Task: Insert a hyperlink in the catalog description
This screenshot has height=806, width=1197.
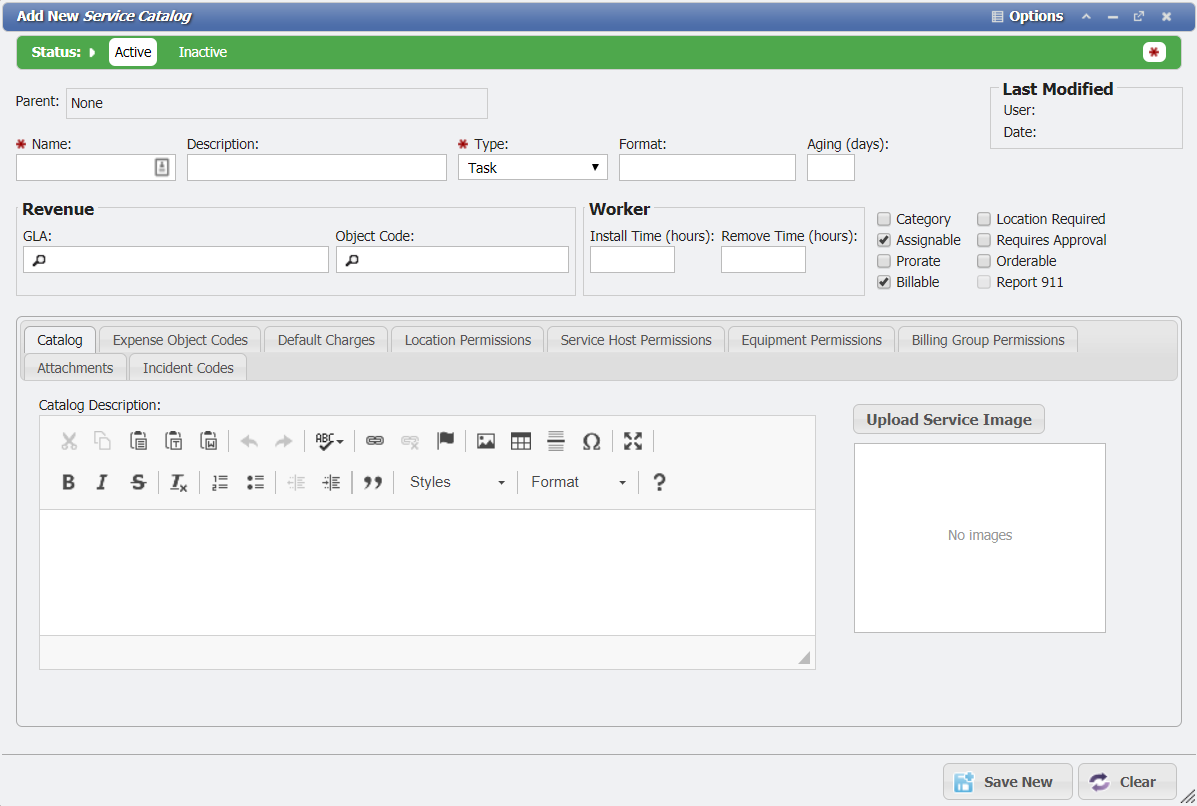Action: (x=374, y=440)
